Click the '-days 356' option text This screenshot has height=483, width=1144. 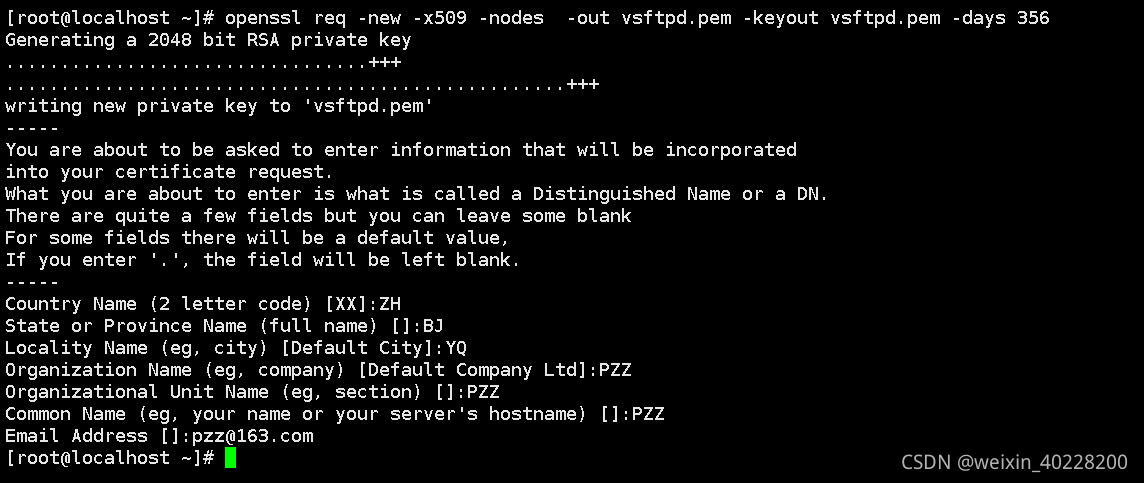coord(1001,18)
